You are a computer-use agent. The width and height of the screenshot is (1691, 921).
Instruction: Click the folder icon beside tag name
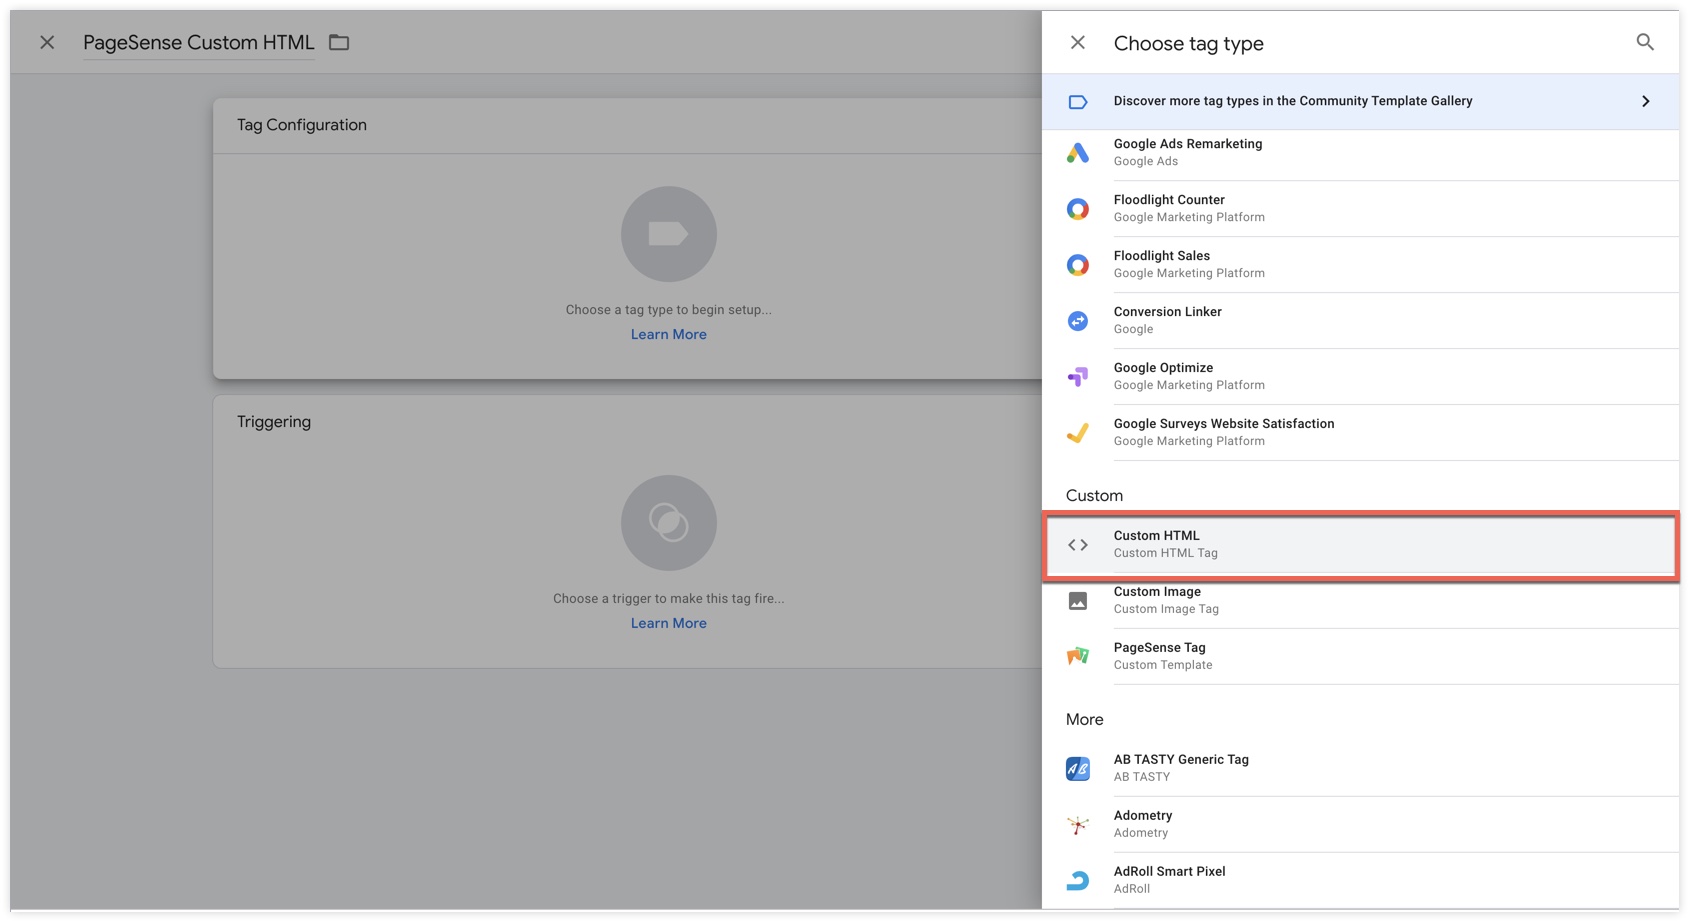point(339,42)
